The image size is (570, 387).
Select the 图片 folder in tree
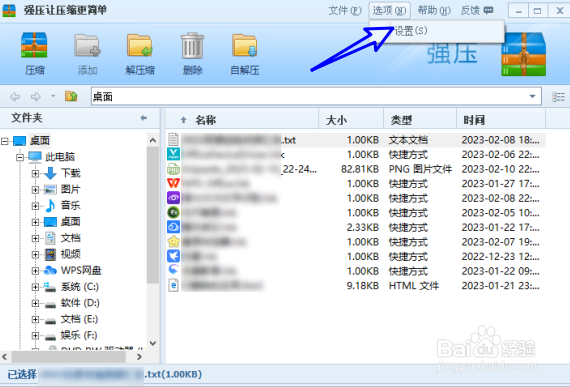point(71,189)
